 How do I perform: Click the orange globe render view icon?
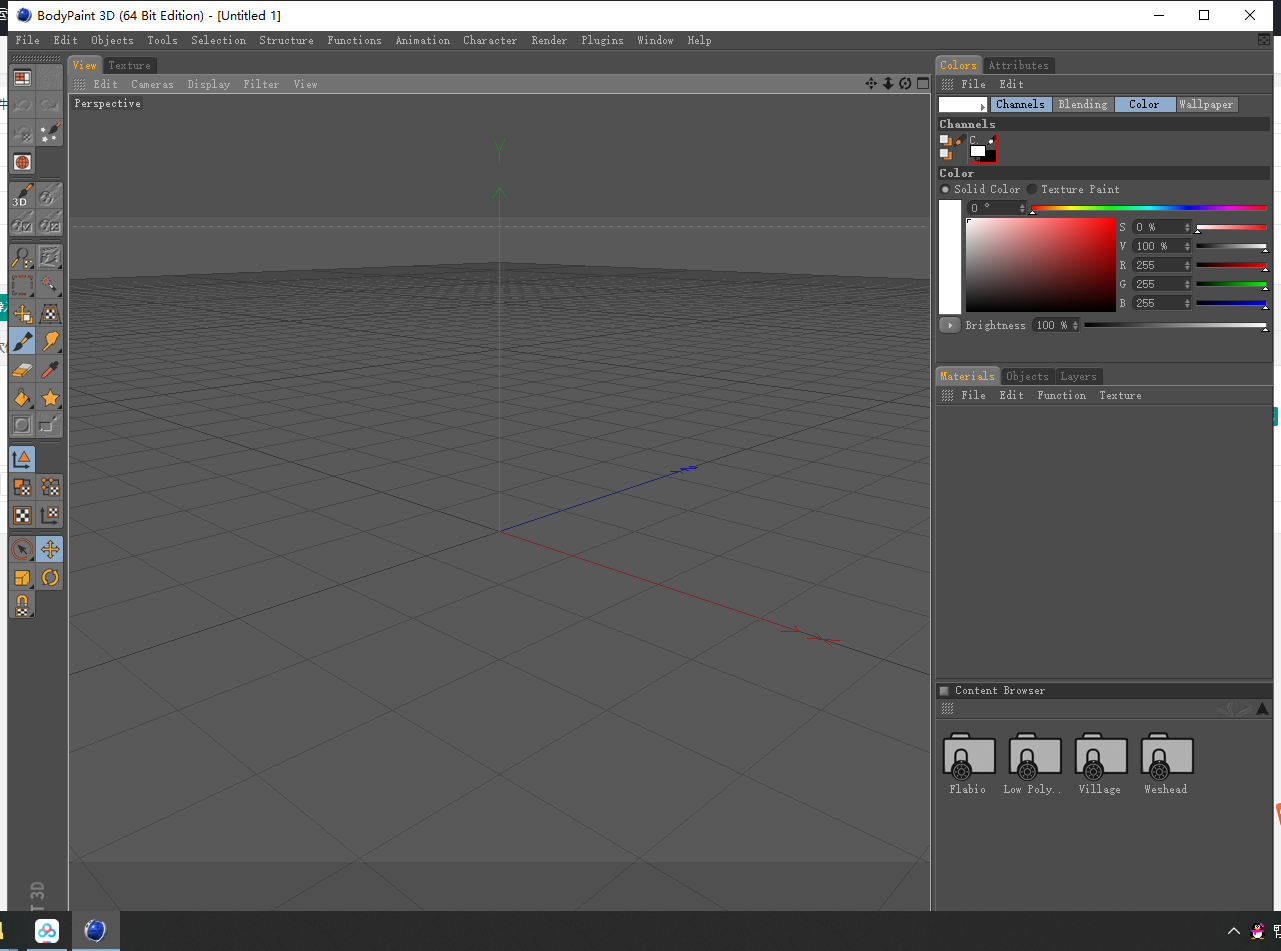click(x=22, y=161)
